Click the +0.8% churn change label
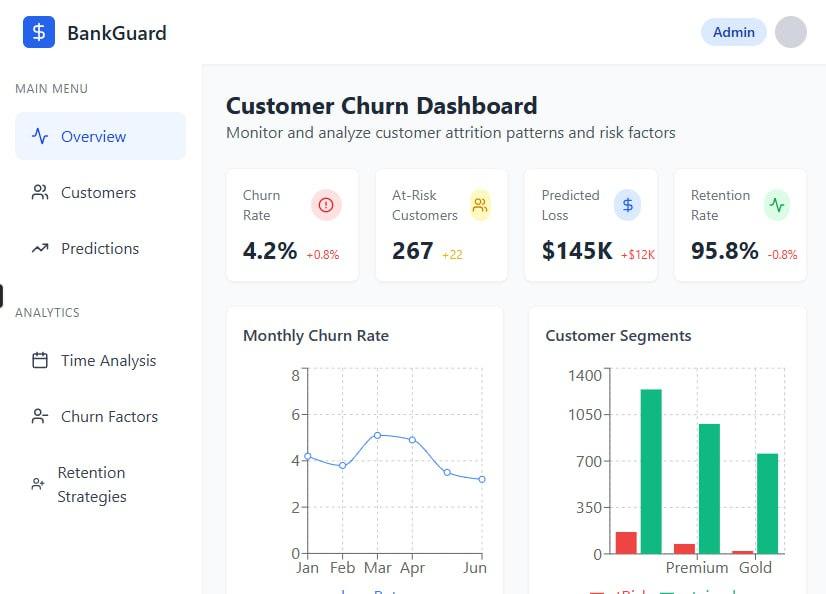This screenshot has width=826, height=594. [x=322, y=255]
